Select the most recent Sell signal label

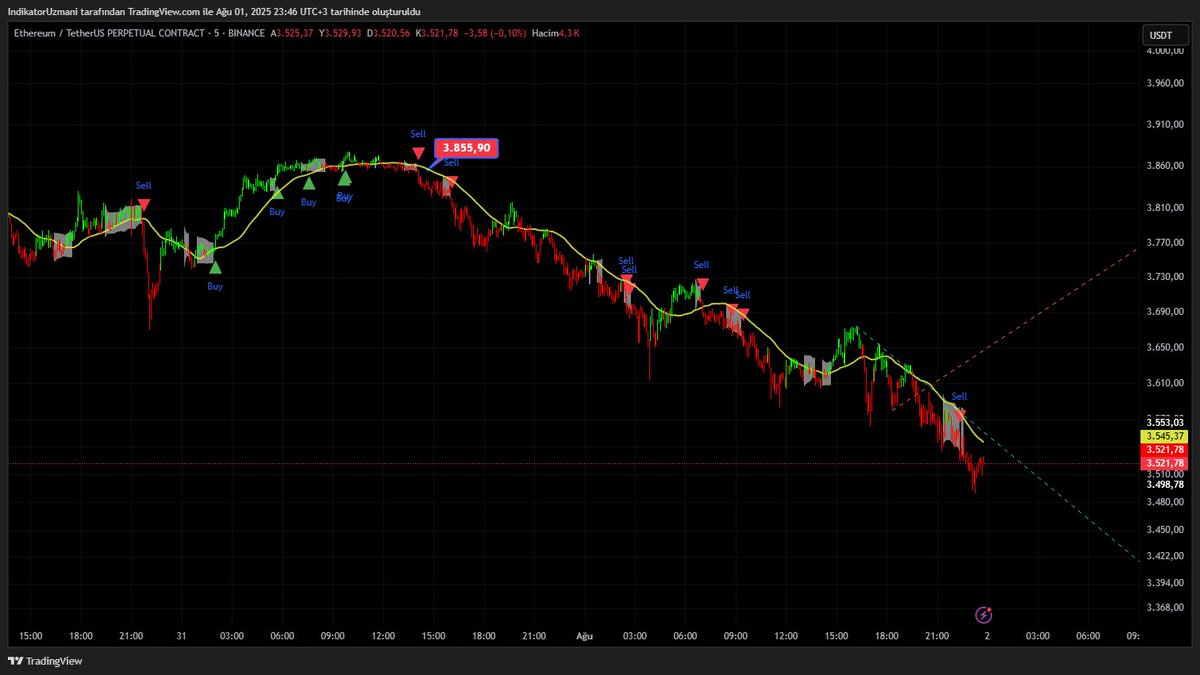point(960,397)
